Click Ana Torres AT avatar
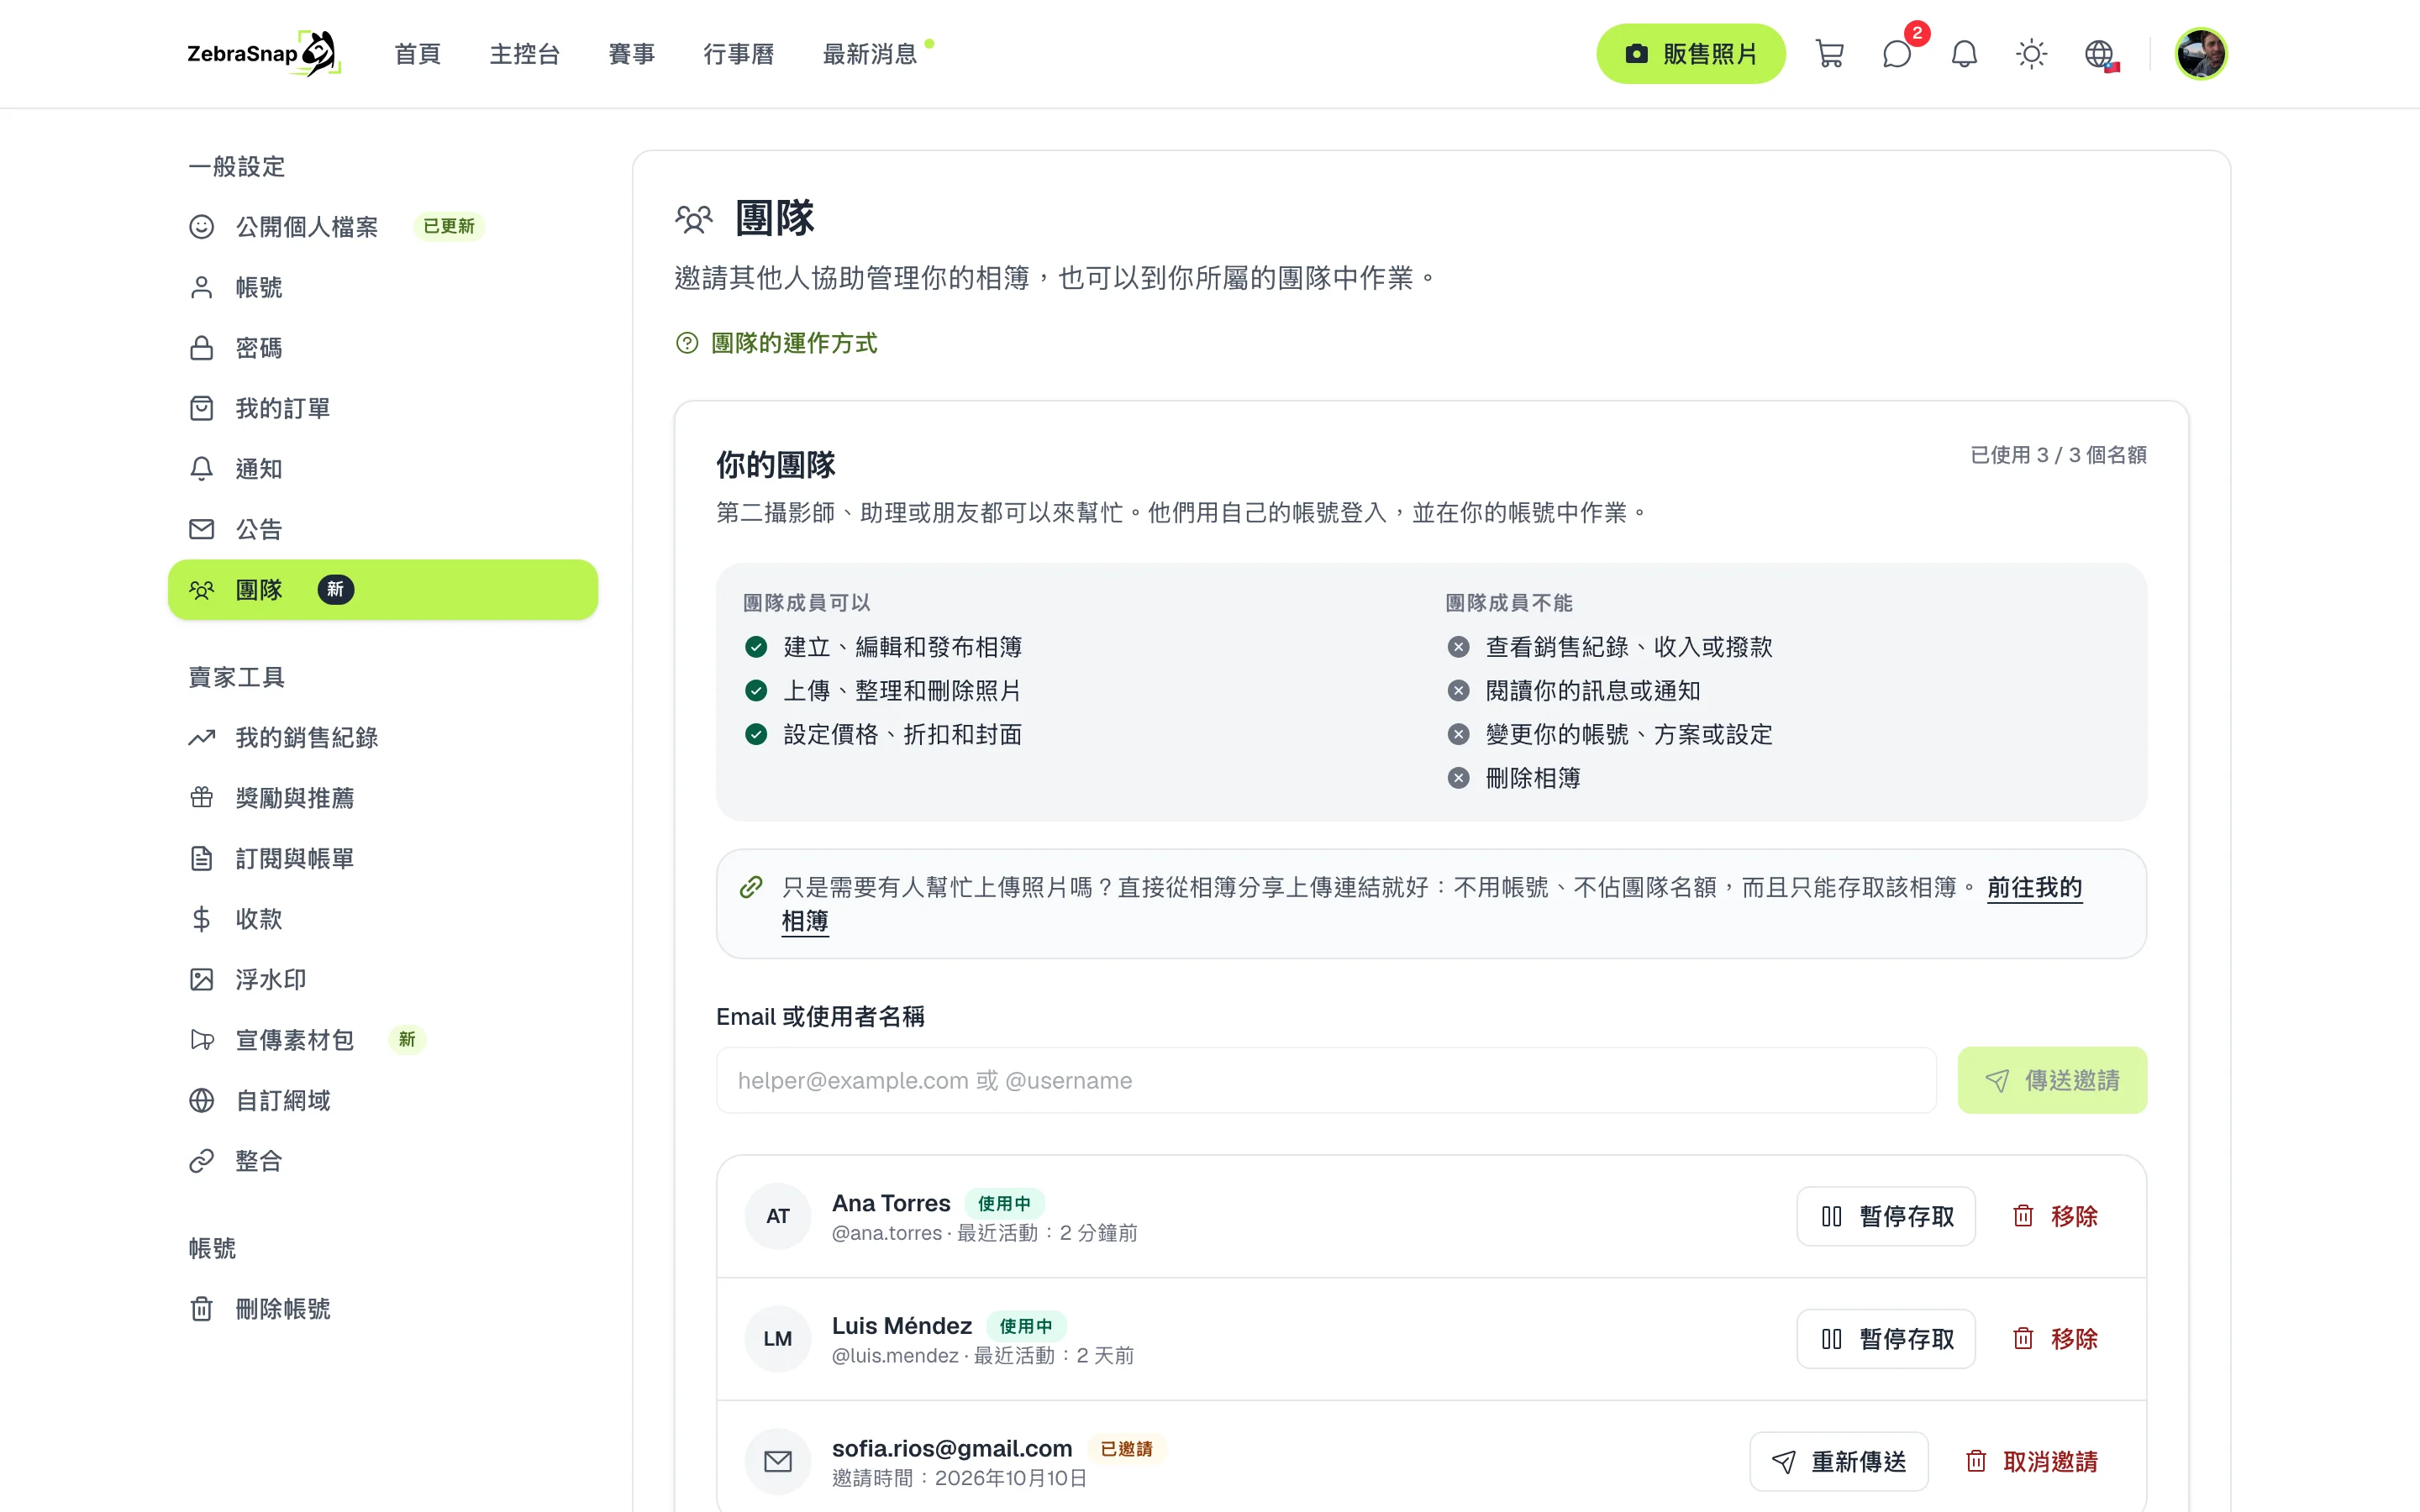 click(778, 1217)
